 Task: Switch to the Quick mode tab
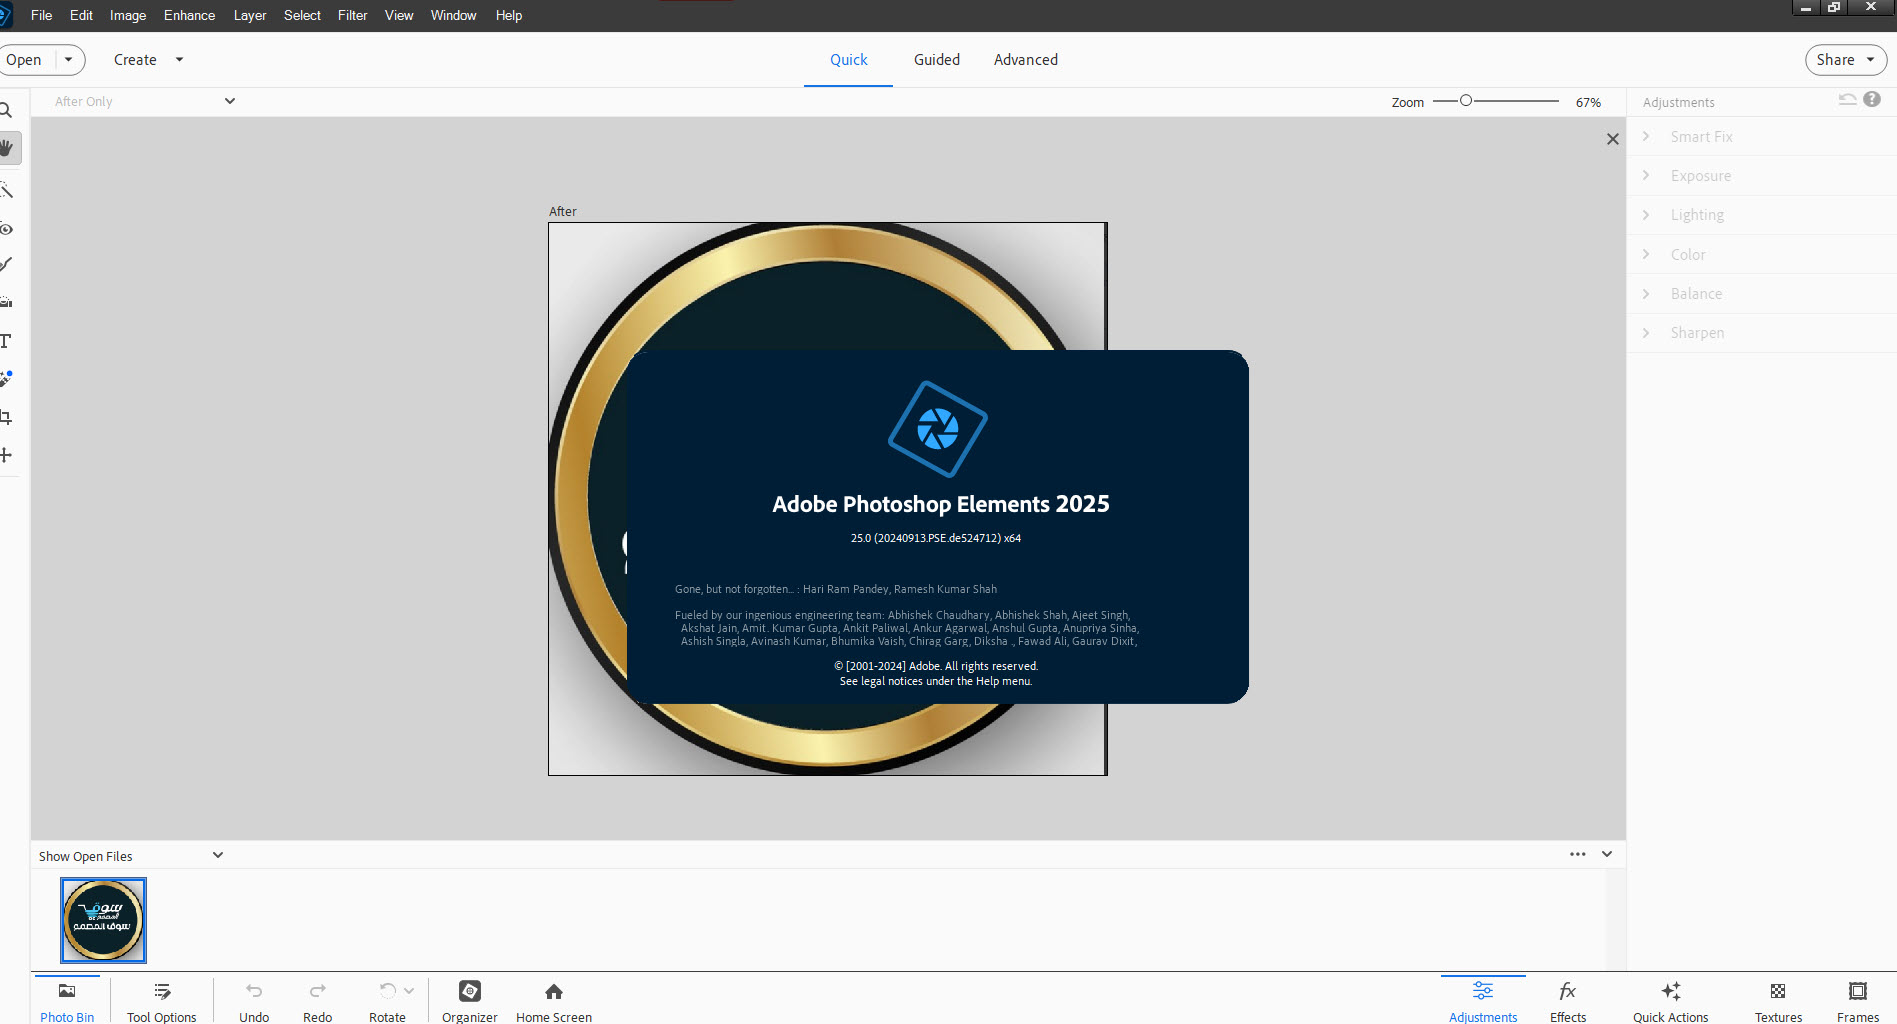(848, 60)
